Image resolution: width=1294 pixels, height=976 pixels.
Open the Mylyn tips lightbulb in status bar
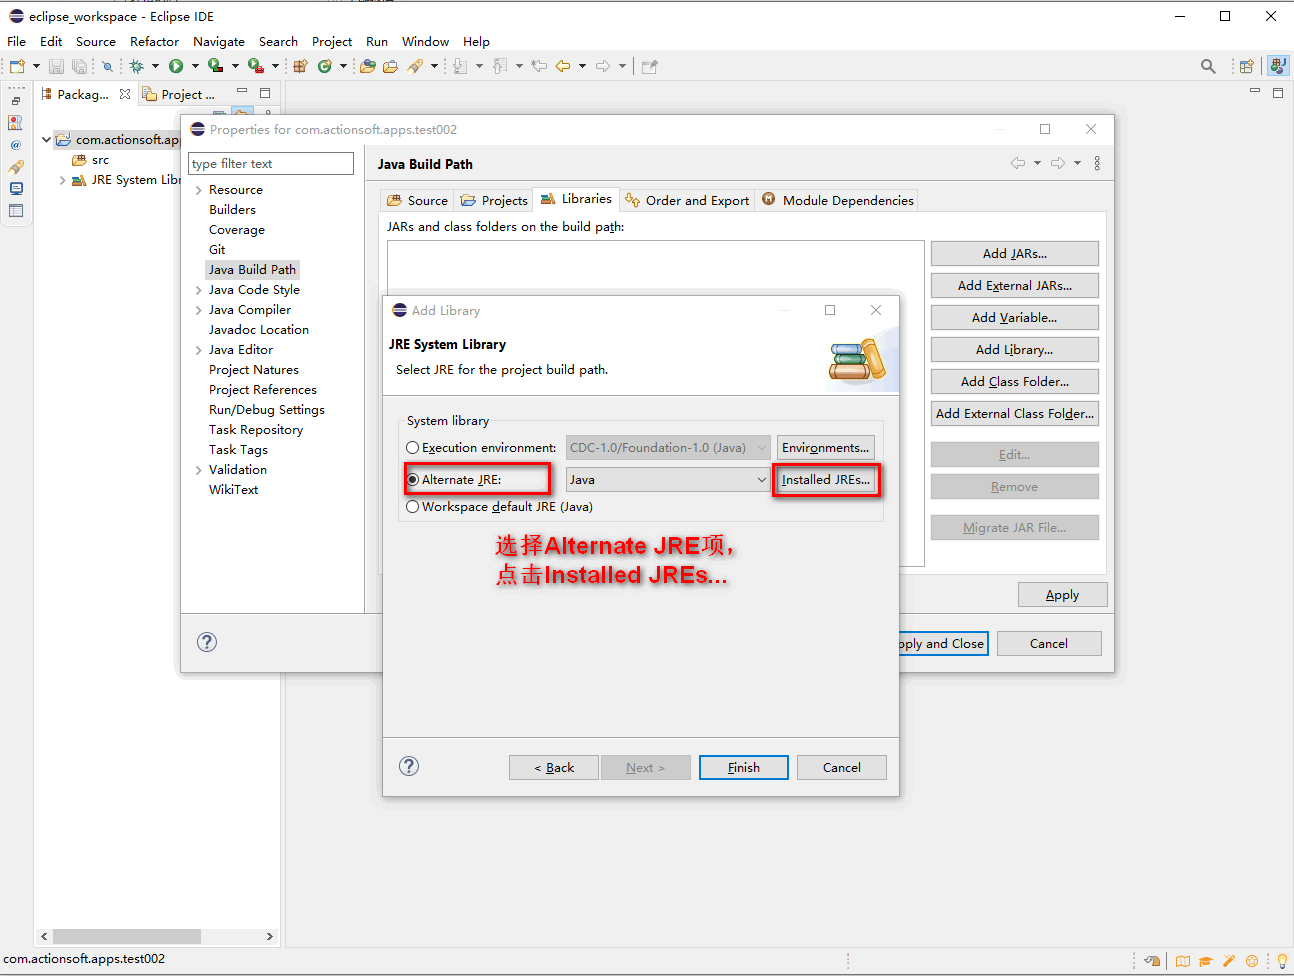1282,960
